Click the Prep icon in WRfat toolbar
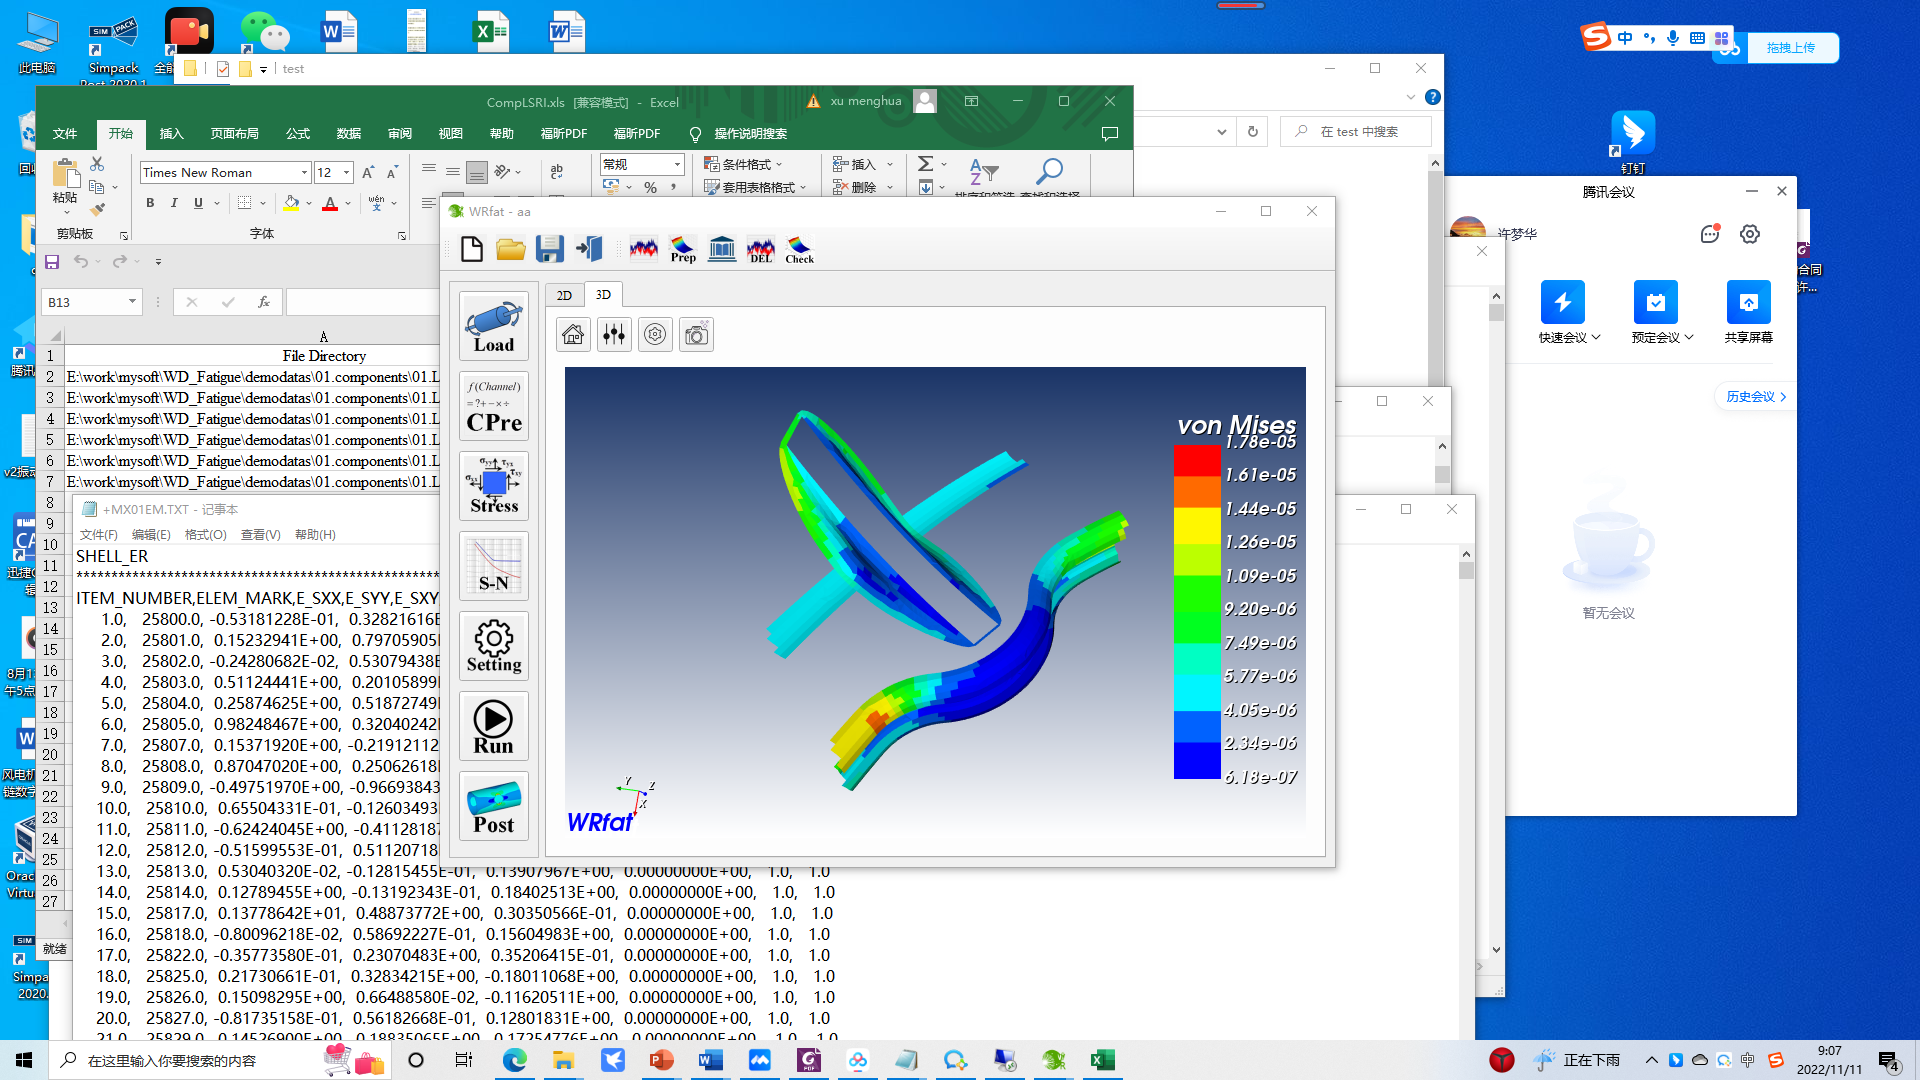The width and height of the screenshot is (1920, 1080). point(683,249)
